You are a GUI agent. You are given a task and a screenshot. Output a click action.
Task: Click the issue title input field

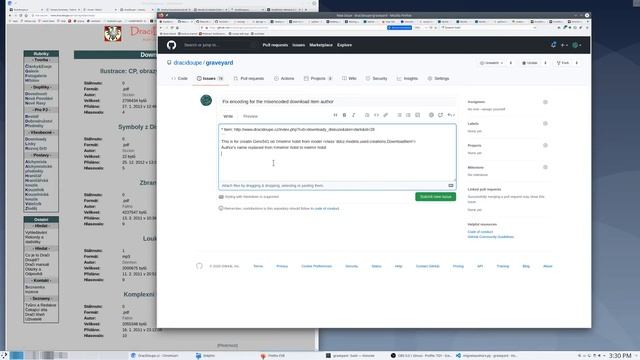(337, 101)
